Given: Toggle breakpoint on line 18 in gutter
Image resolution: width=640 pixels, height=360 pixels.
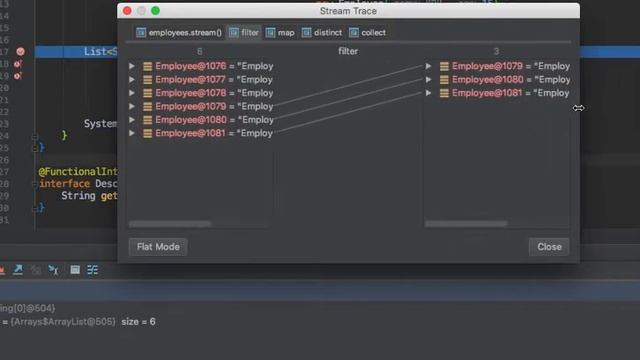Looking at the screenshot, I should (x=18, y=64).
